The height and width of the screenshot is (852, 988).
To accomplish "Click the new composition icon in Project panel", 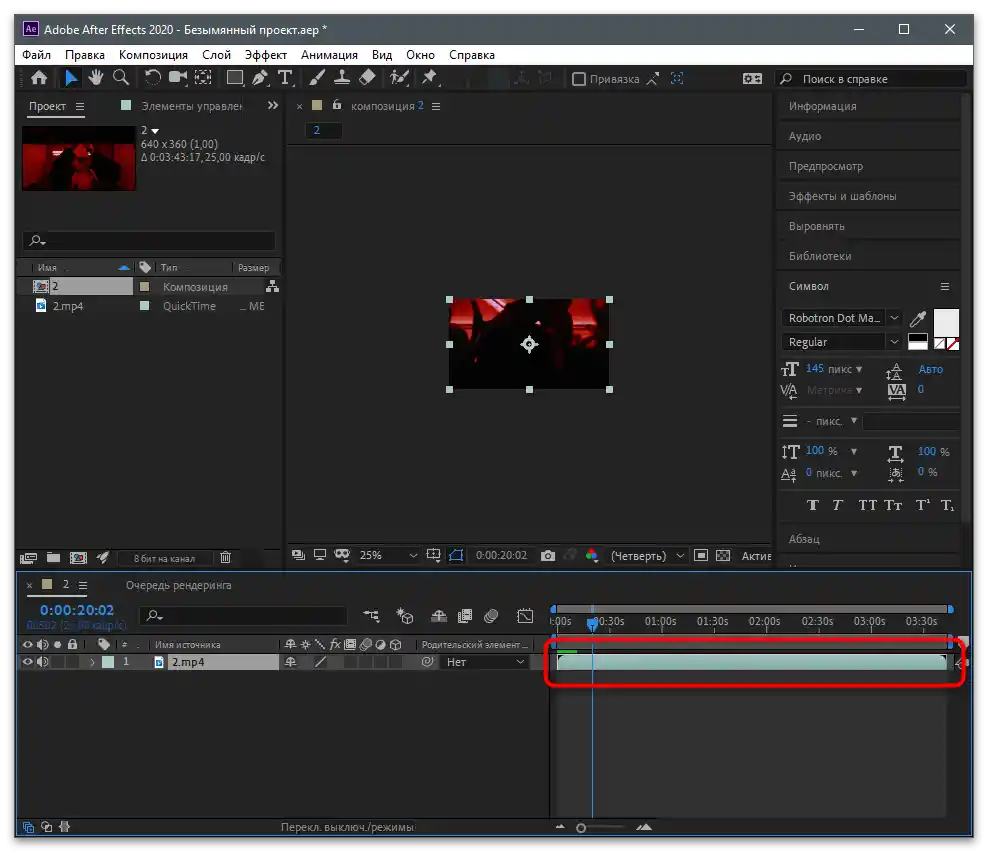I will [x=78, y=558].
